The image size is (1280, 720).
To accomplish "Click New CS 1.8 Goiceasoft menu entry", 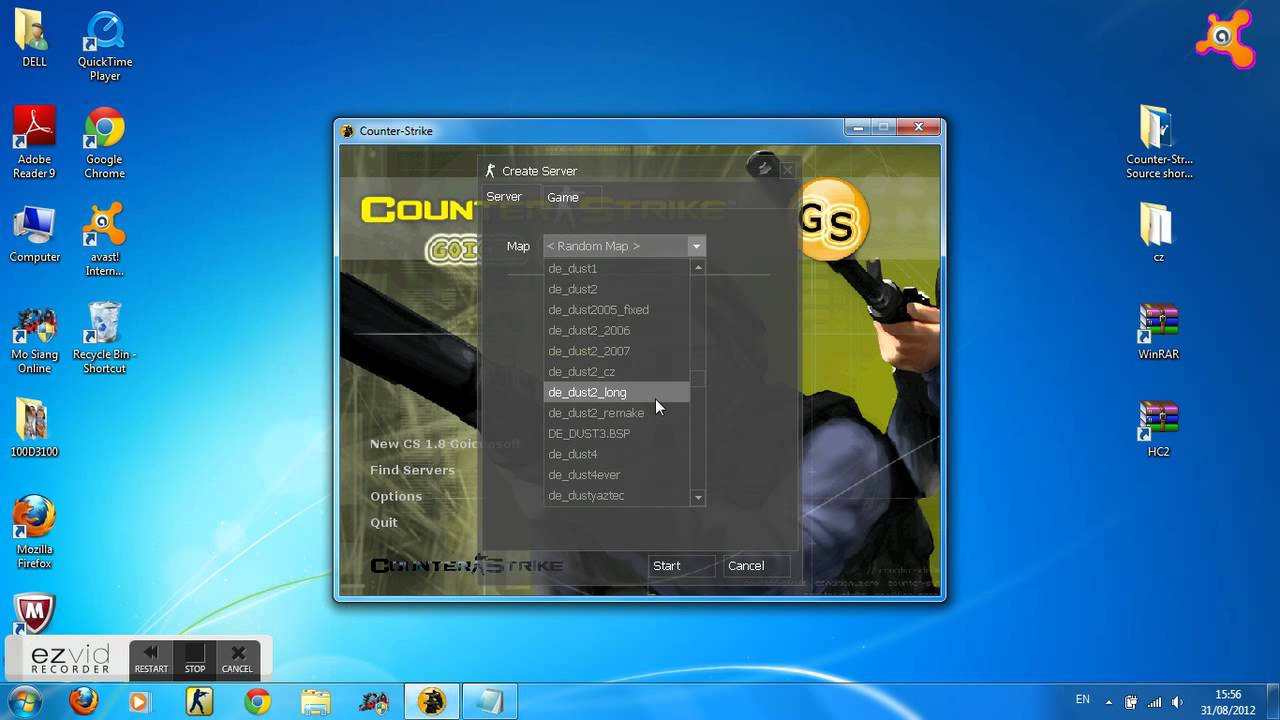I will coord(445,444).
